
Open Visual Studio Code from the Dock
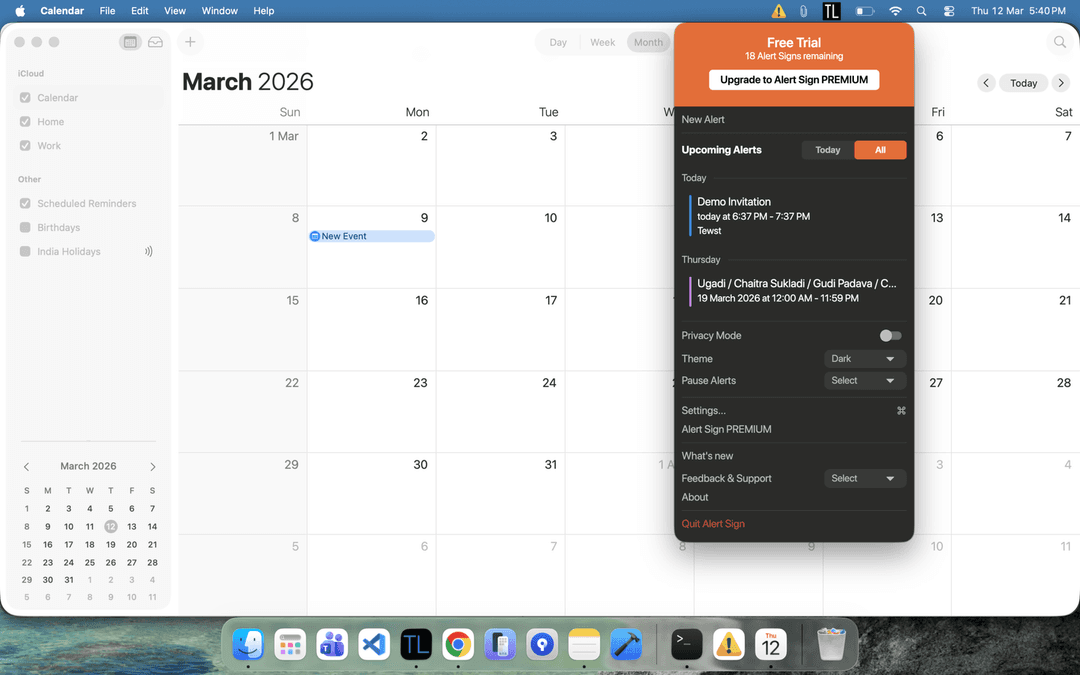click(x=374, y=645)
